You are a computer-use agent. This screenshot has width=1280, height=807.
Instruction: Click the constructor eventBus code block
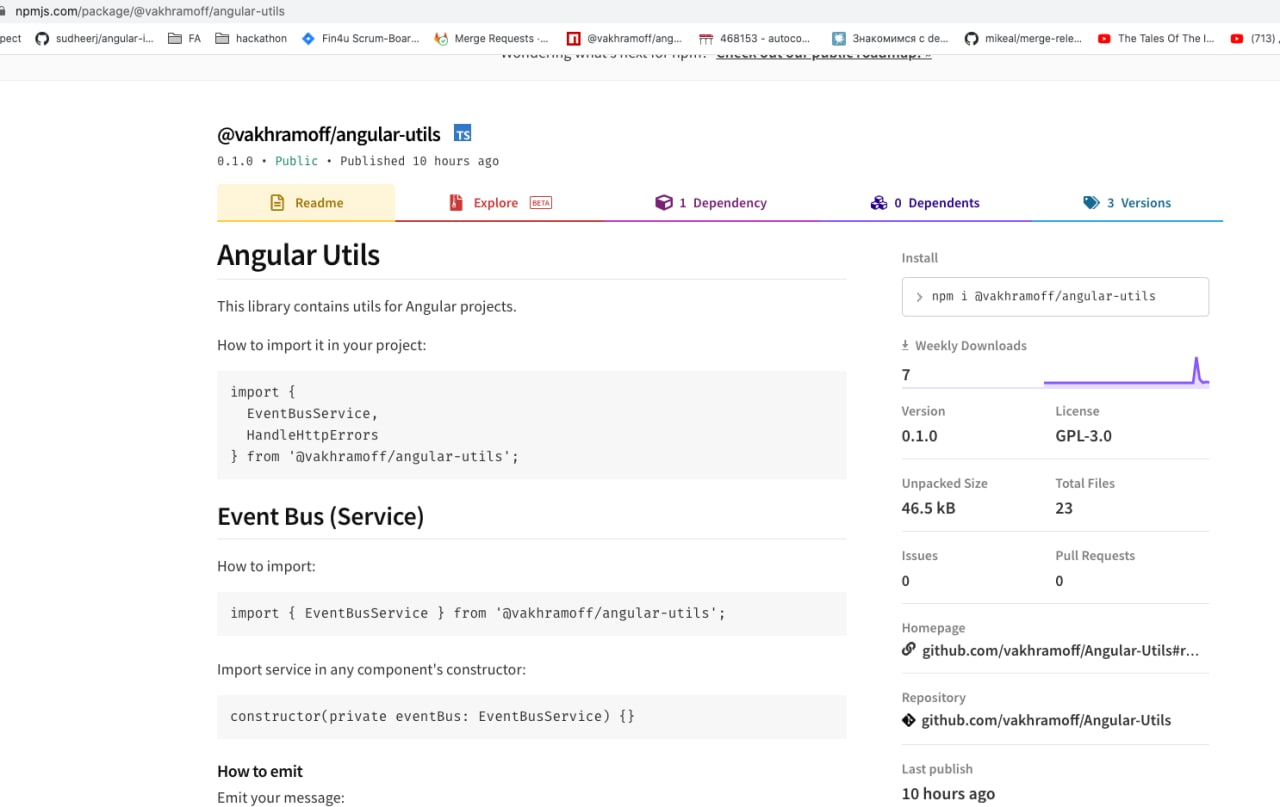click(531, 717)
